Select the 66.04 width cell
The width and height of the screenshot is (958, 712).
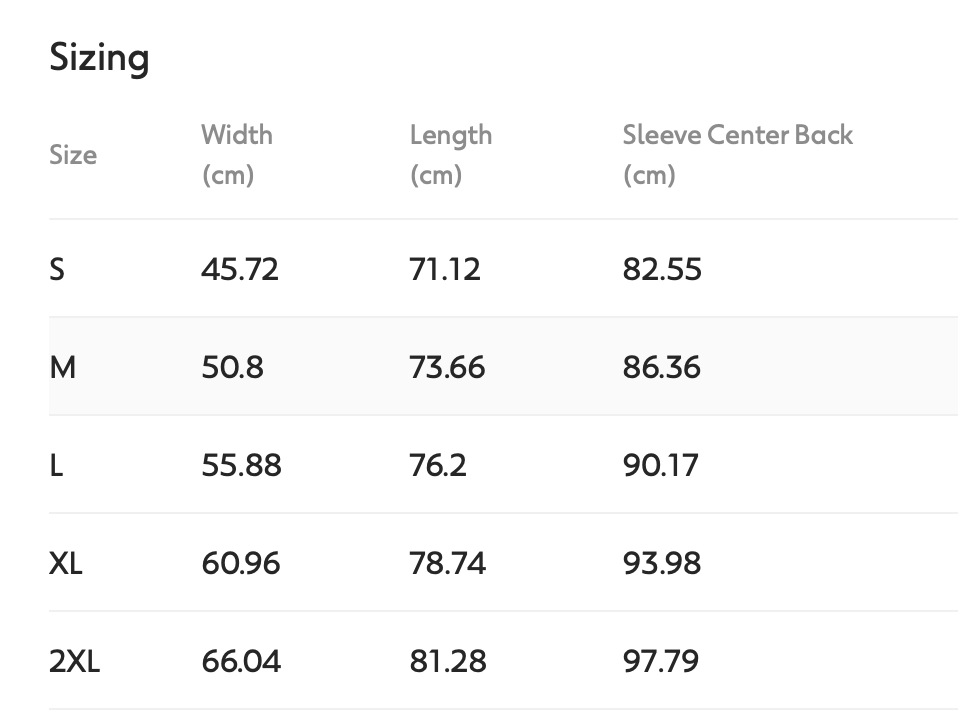click(x=241, y=661)
